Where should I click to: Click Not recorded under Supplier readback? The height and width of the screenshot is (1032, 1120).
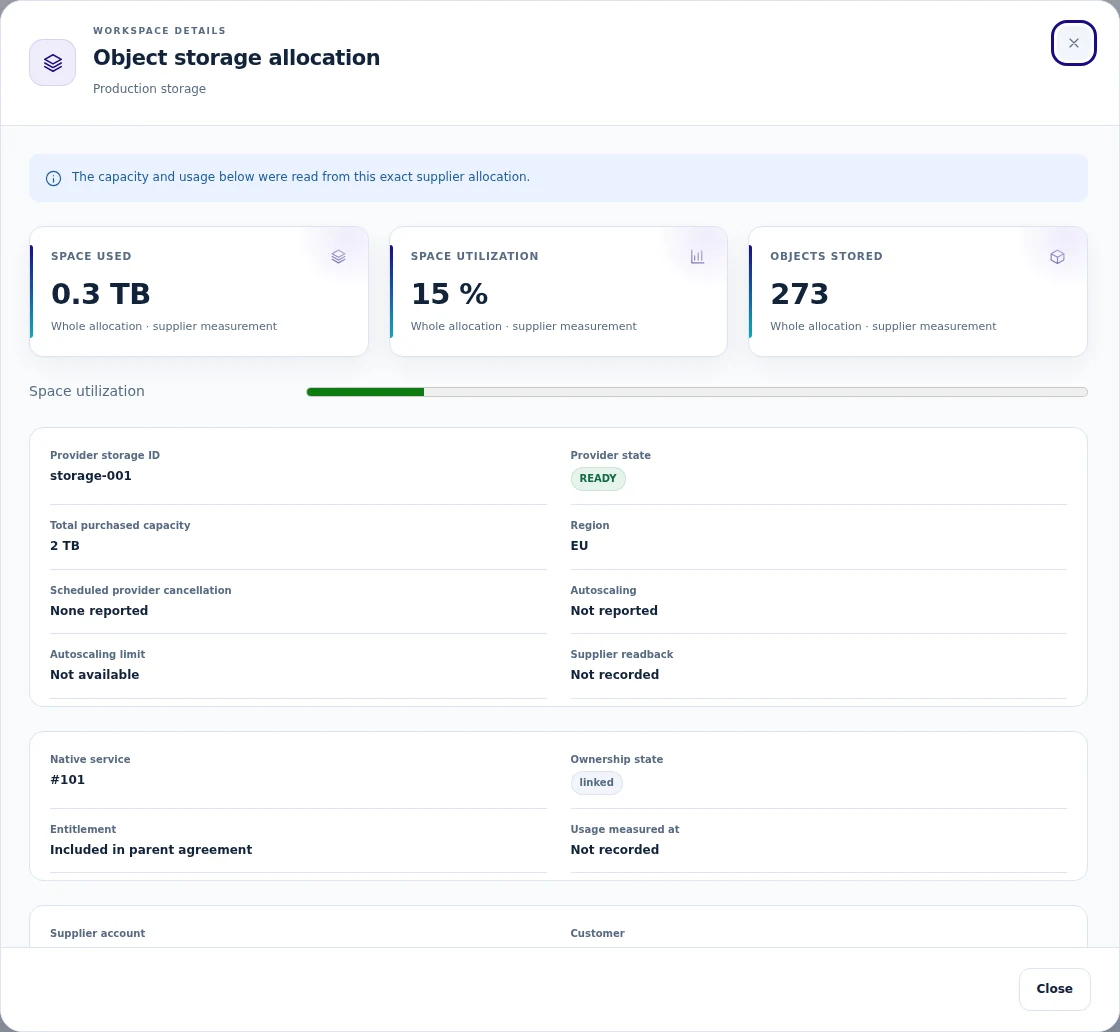pos(615,675)
